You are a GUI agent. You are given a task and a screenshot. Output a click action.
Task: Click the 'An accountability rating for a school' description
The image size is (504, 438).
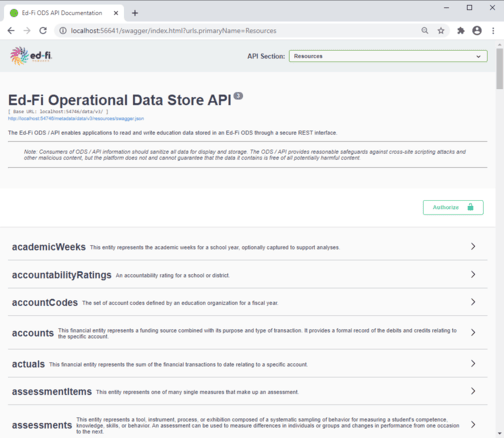(173, 275)
